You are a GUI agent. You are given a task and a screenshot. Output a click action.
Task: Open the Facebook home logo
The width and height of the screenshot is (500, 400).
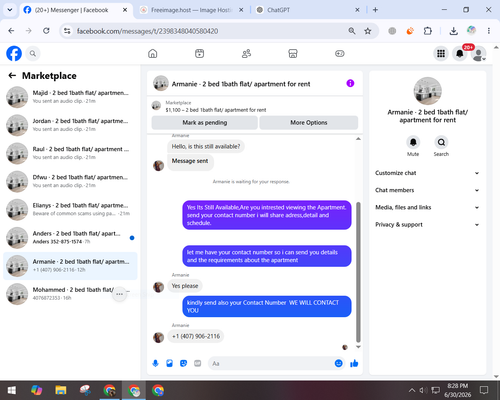click(14, 53)
